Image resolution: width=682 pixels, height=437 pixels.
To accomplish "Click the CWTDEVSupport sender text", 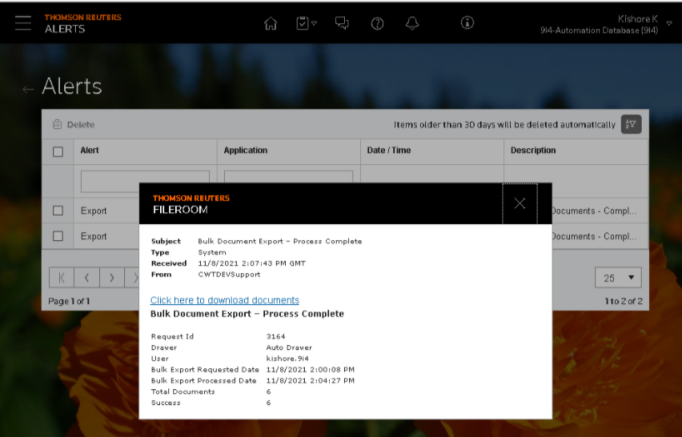I will 229,274.
